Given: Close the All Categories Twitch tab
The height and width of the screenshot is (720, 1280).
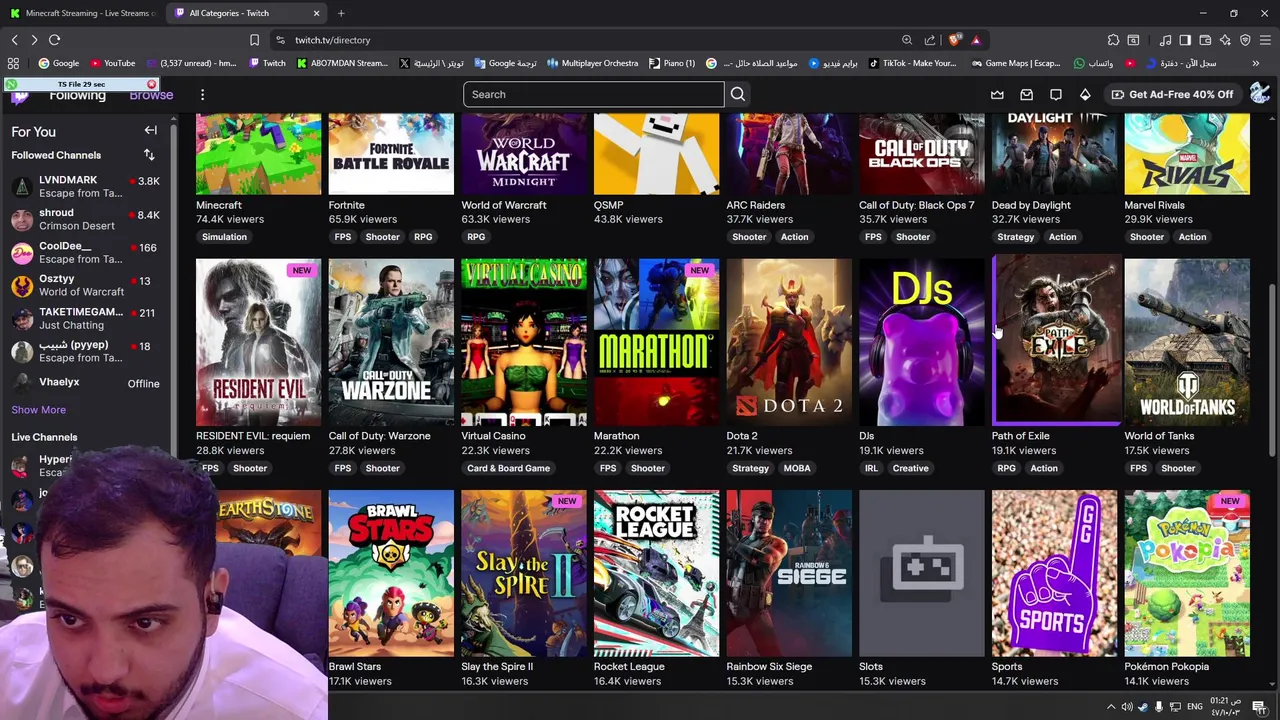Looking at the screenshot, I should (x=316, y=13).
